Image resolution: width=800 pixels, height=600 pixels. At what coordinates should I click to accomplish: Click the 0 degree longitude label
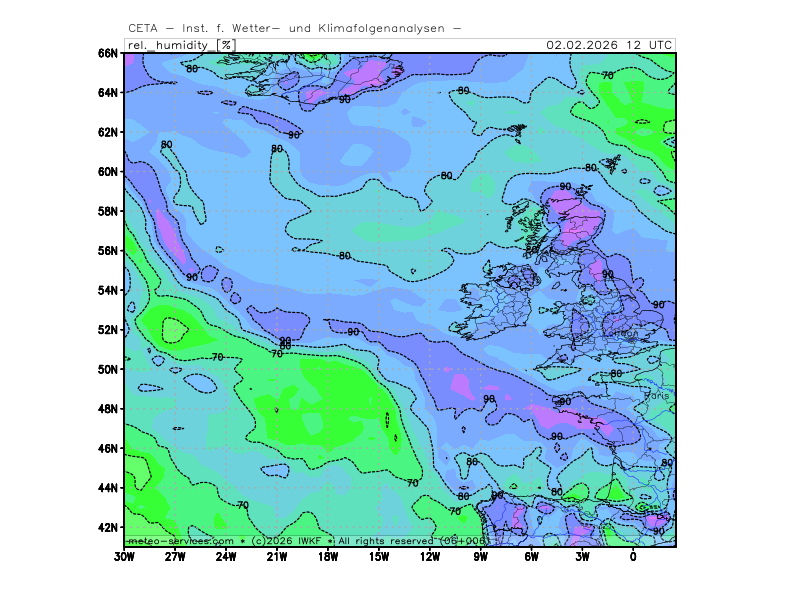[633, 557]
